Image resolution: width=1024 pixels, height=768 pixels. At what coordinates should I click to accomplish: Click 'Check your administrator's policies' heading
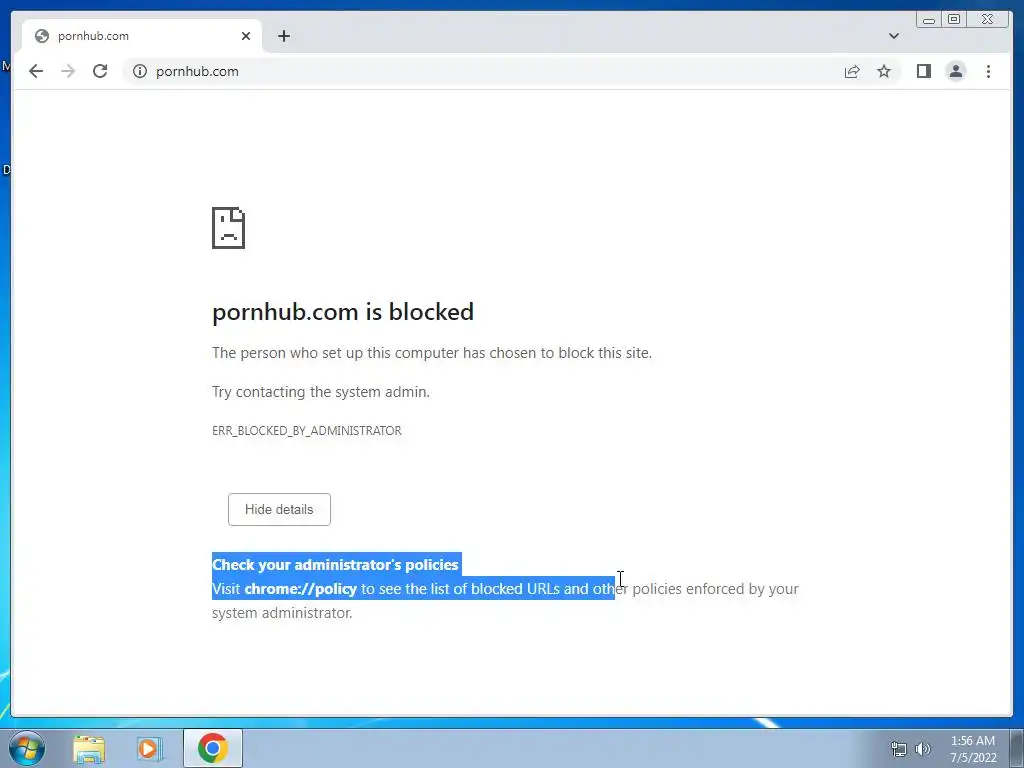tap(335, 564)
